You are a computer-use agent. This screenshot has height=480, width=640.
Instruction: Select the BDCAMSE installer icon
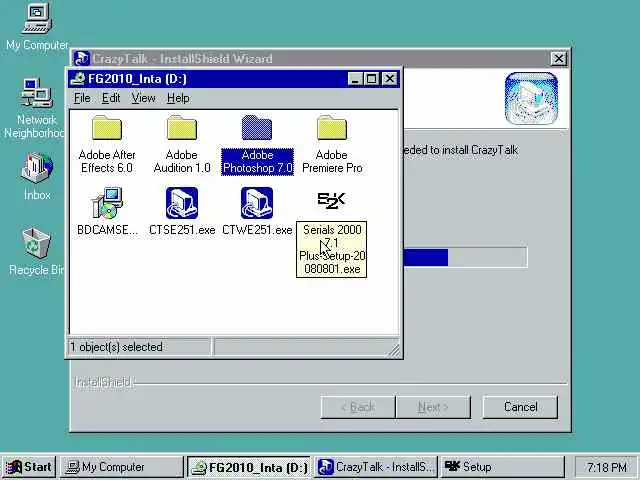pyautogui.click(x=107, y=203)
